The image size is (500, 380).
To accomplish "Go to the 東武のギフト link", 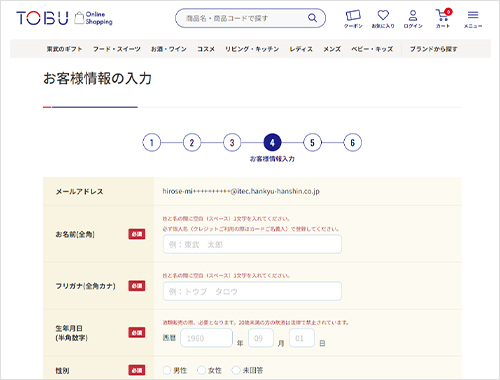I will [64, 49].
